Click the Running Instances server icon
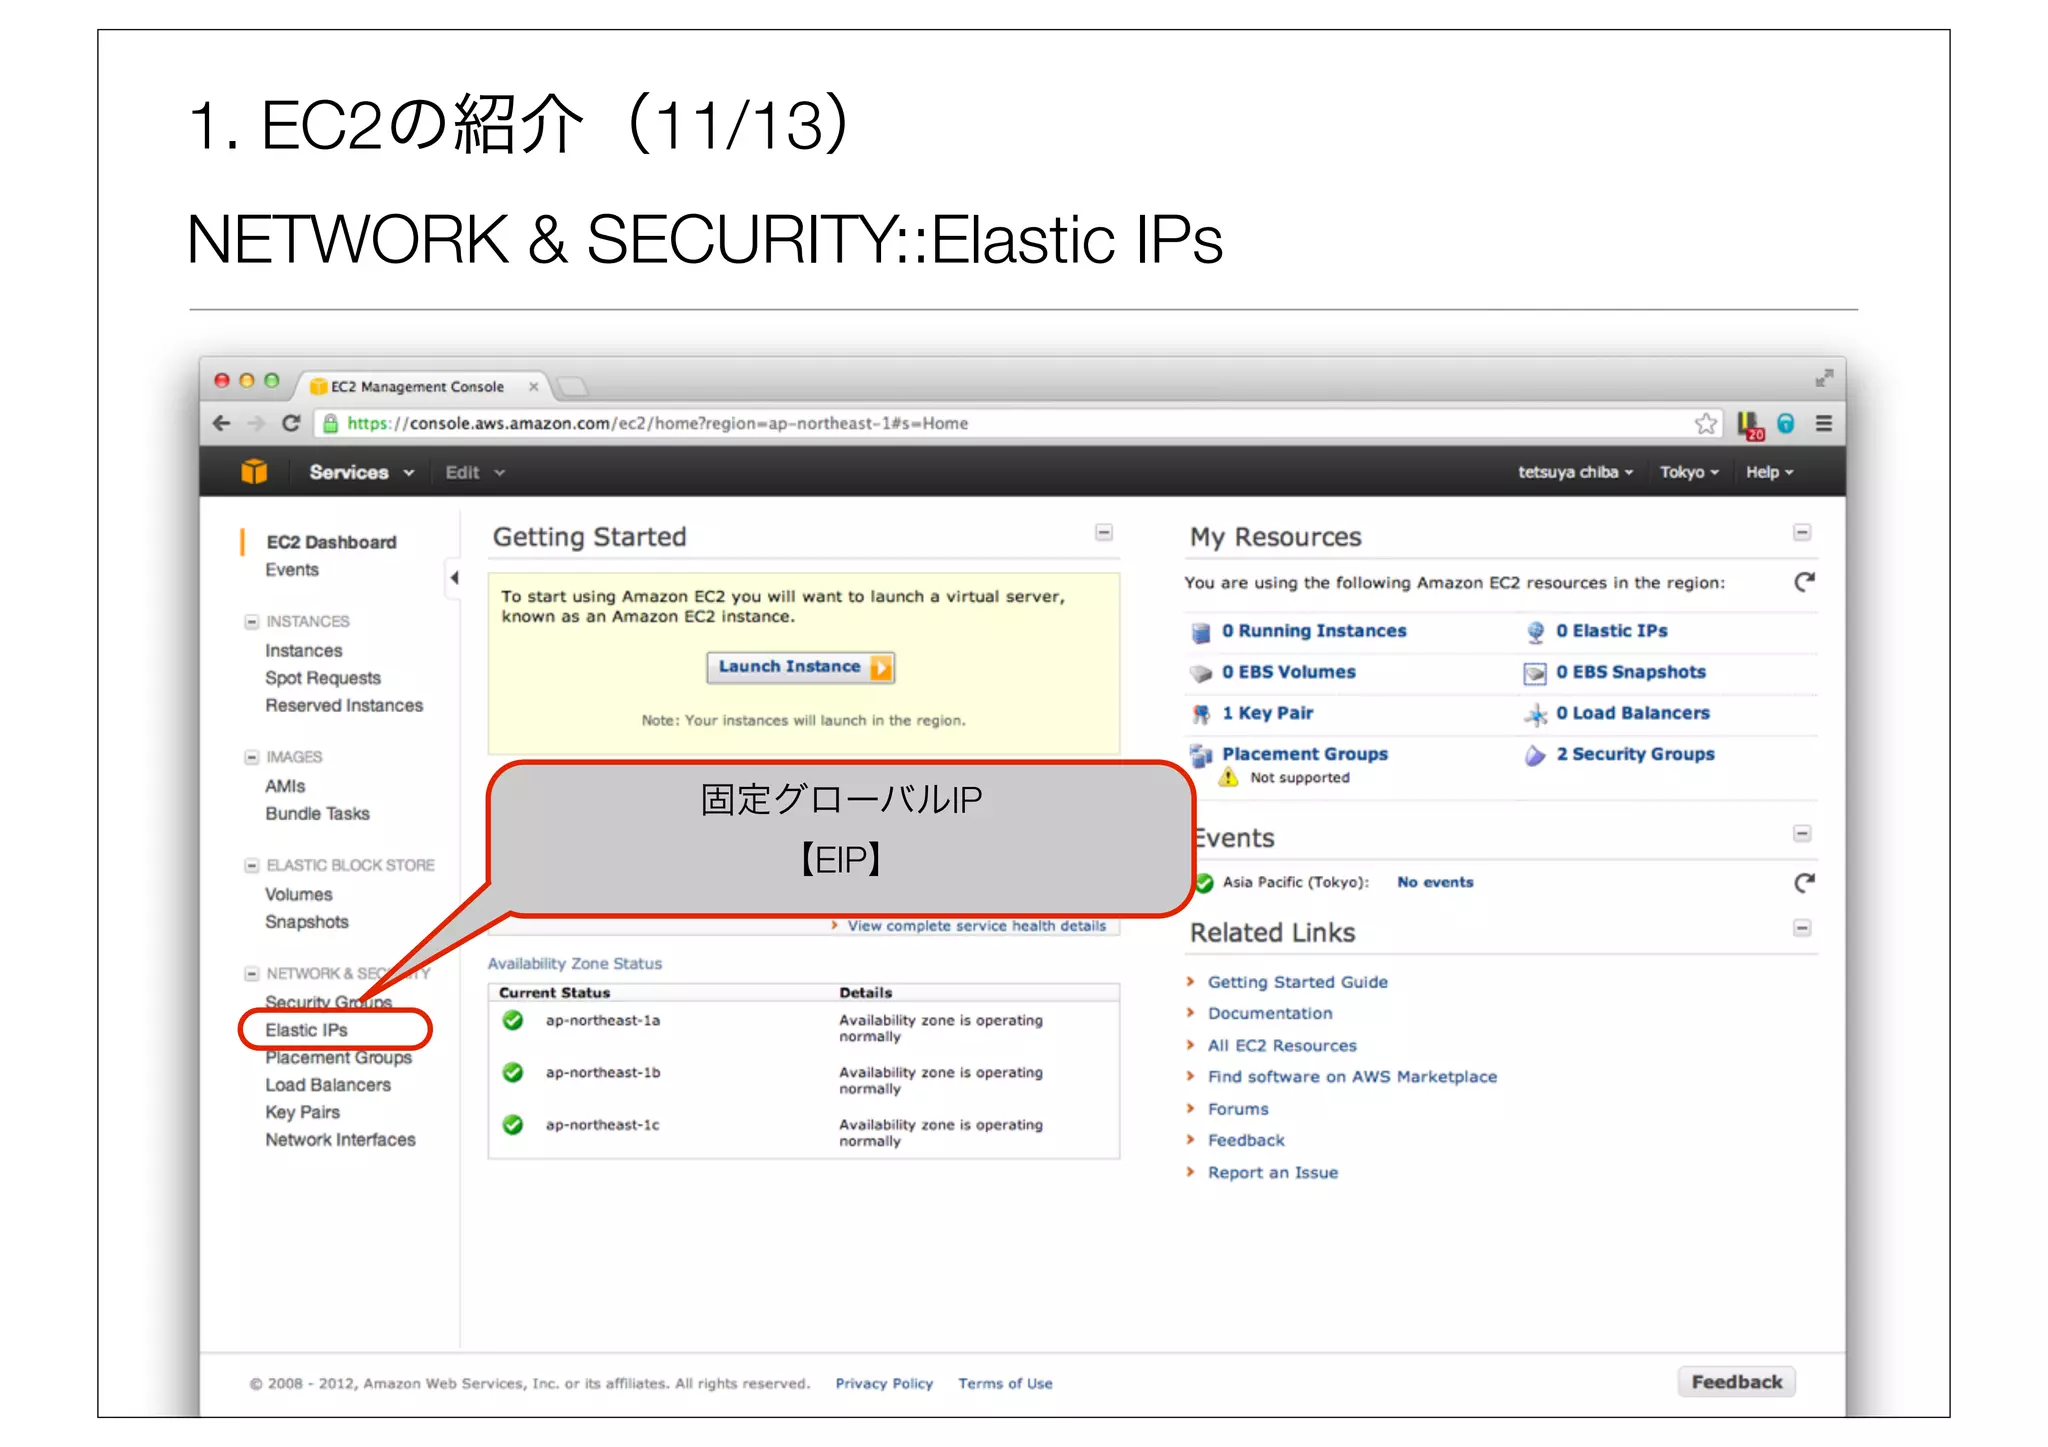This screenshot has width=2048, height=1447. click(x=1201, y=632)
